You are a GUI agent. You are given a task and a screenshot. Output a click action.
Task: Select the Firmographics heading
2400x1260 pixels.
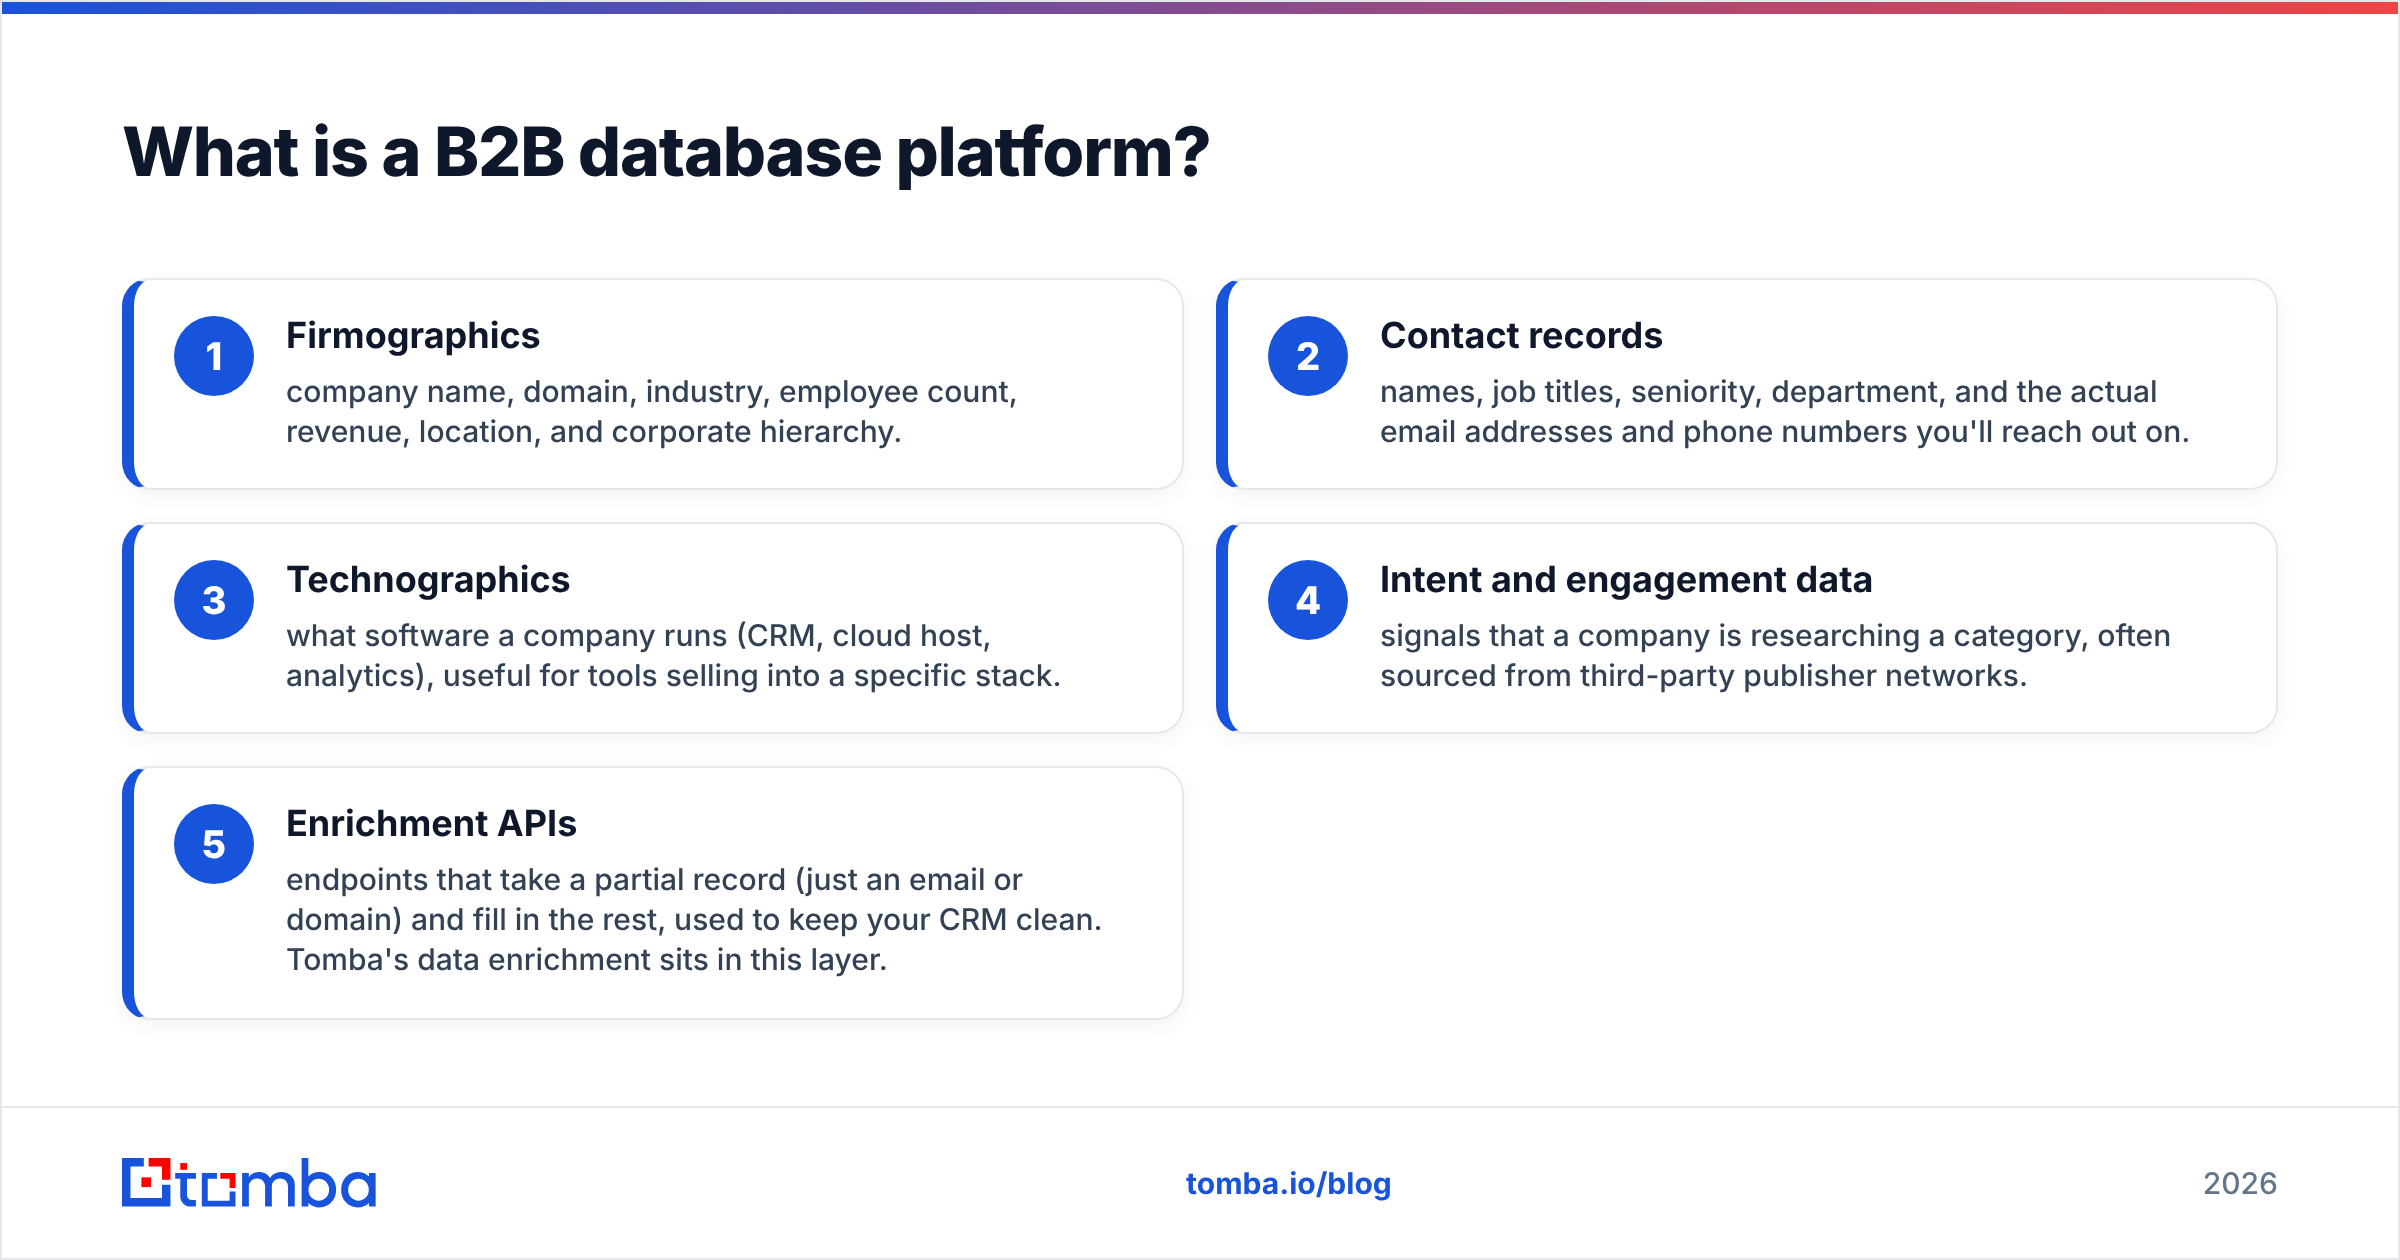(x=413, y=336)
